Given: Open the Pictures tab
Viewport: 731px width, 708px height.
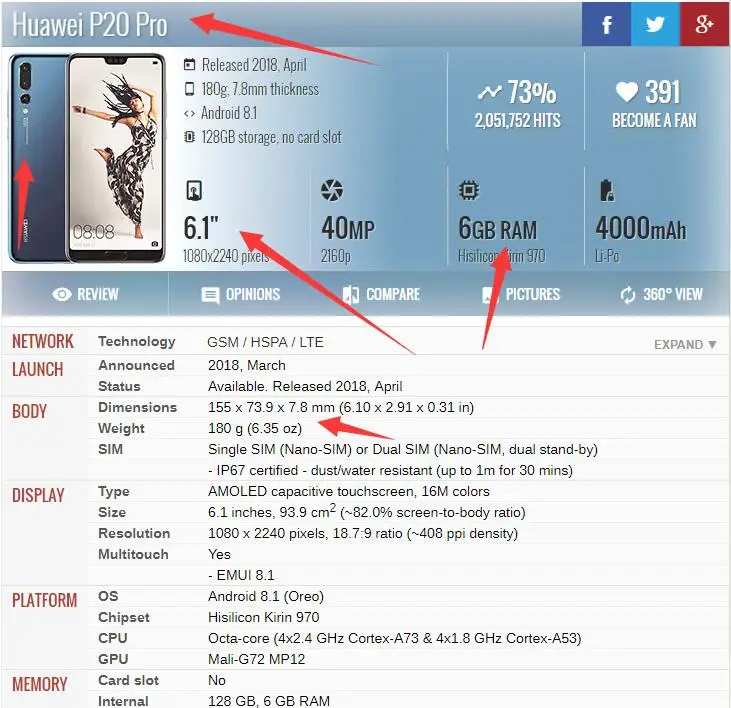Looking at the screenshot, I should [521, 295].
